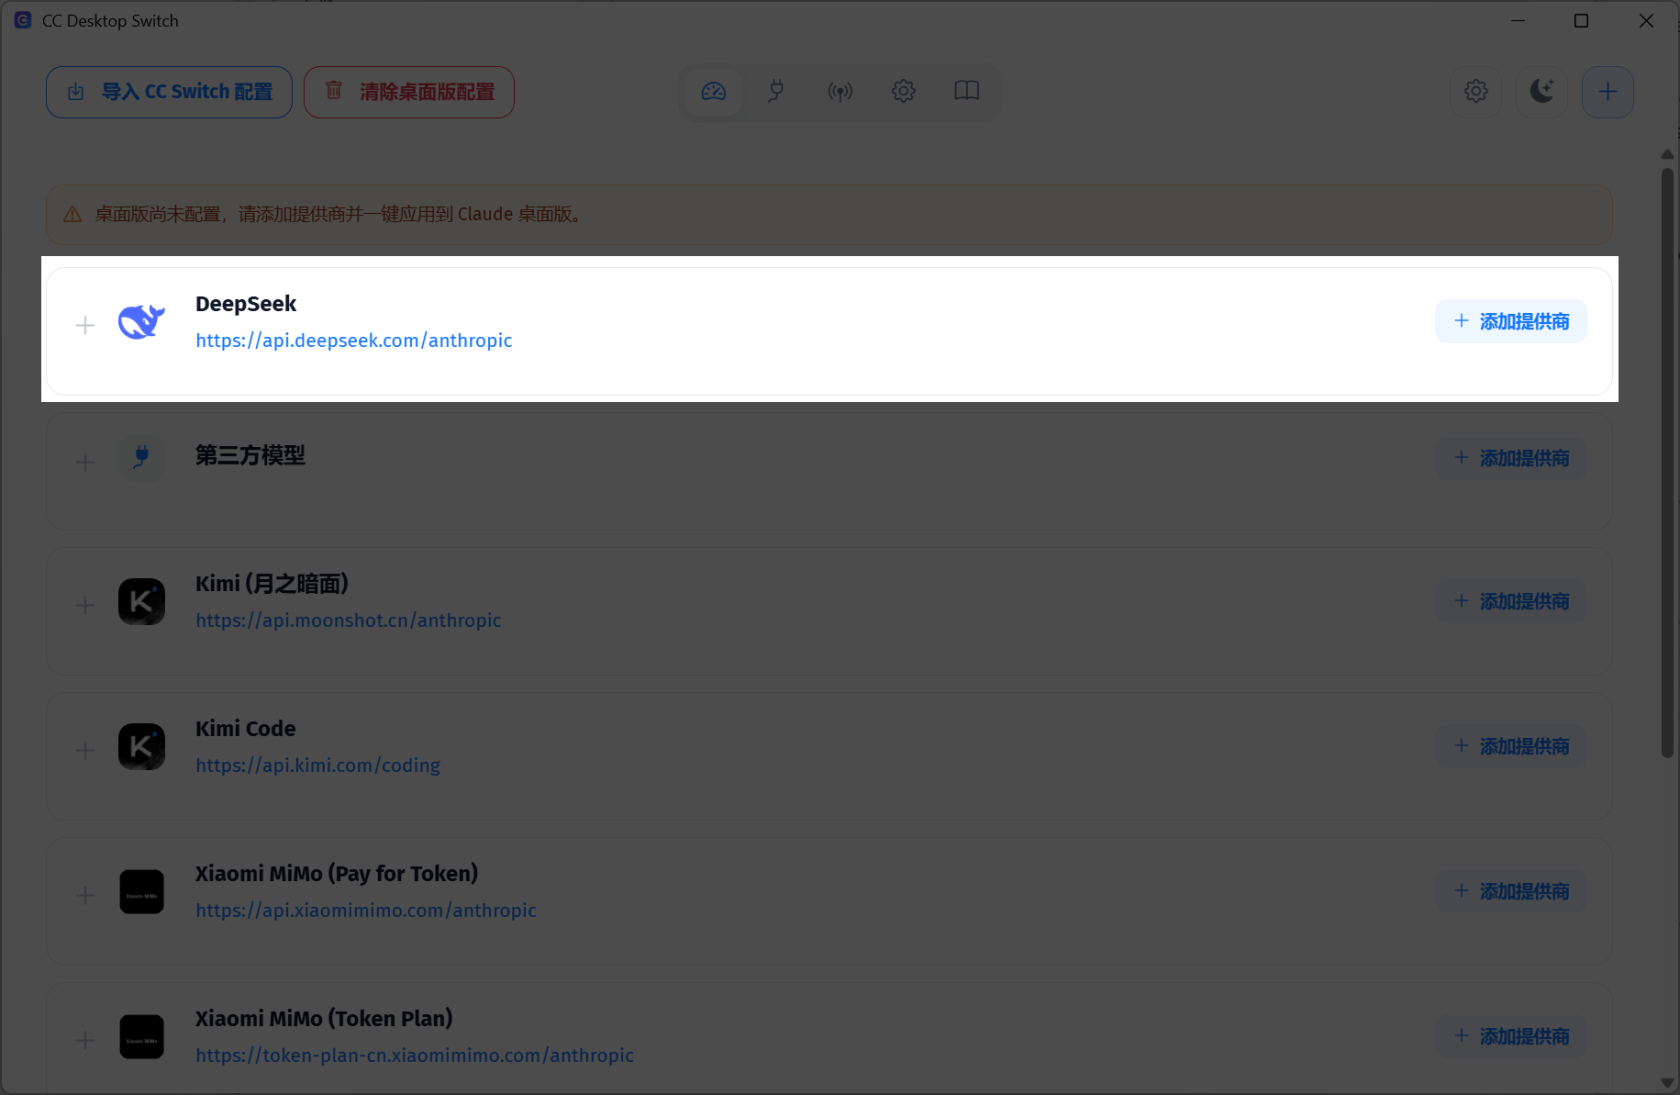Switch to the broadcast signal tab
This screenshot has height=1095, width=1680.
pos(840,92)
